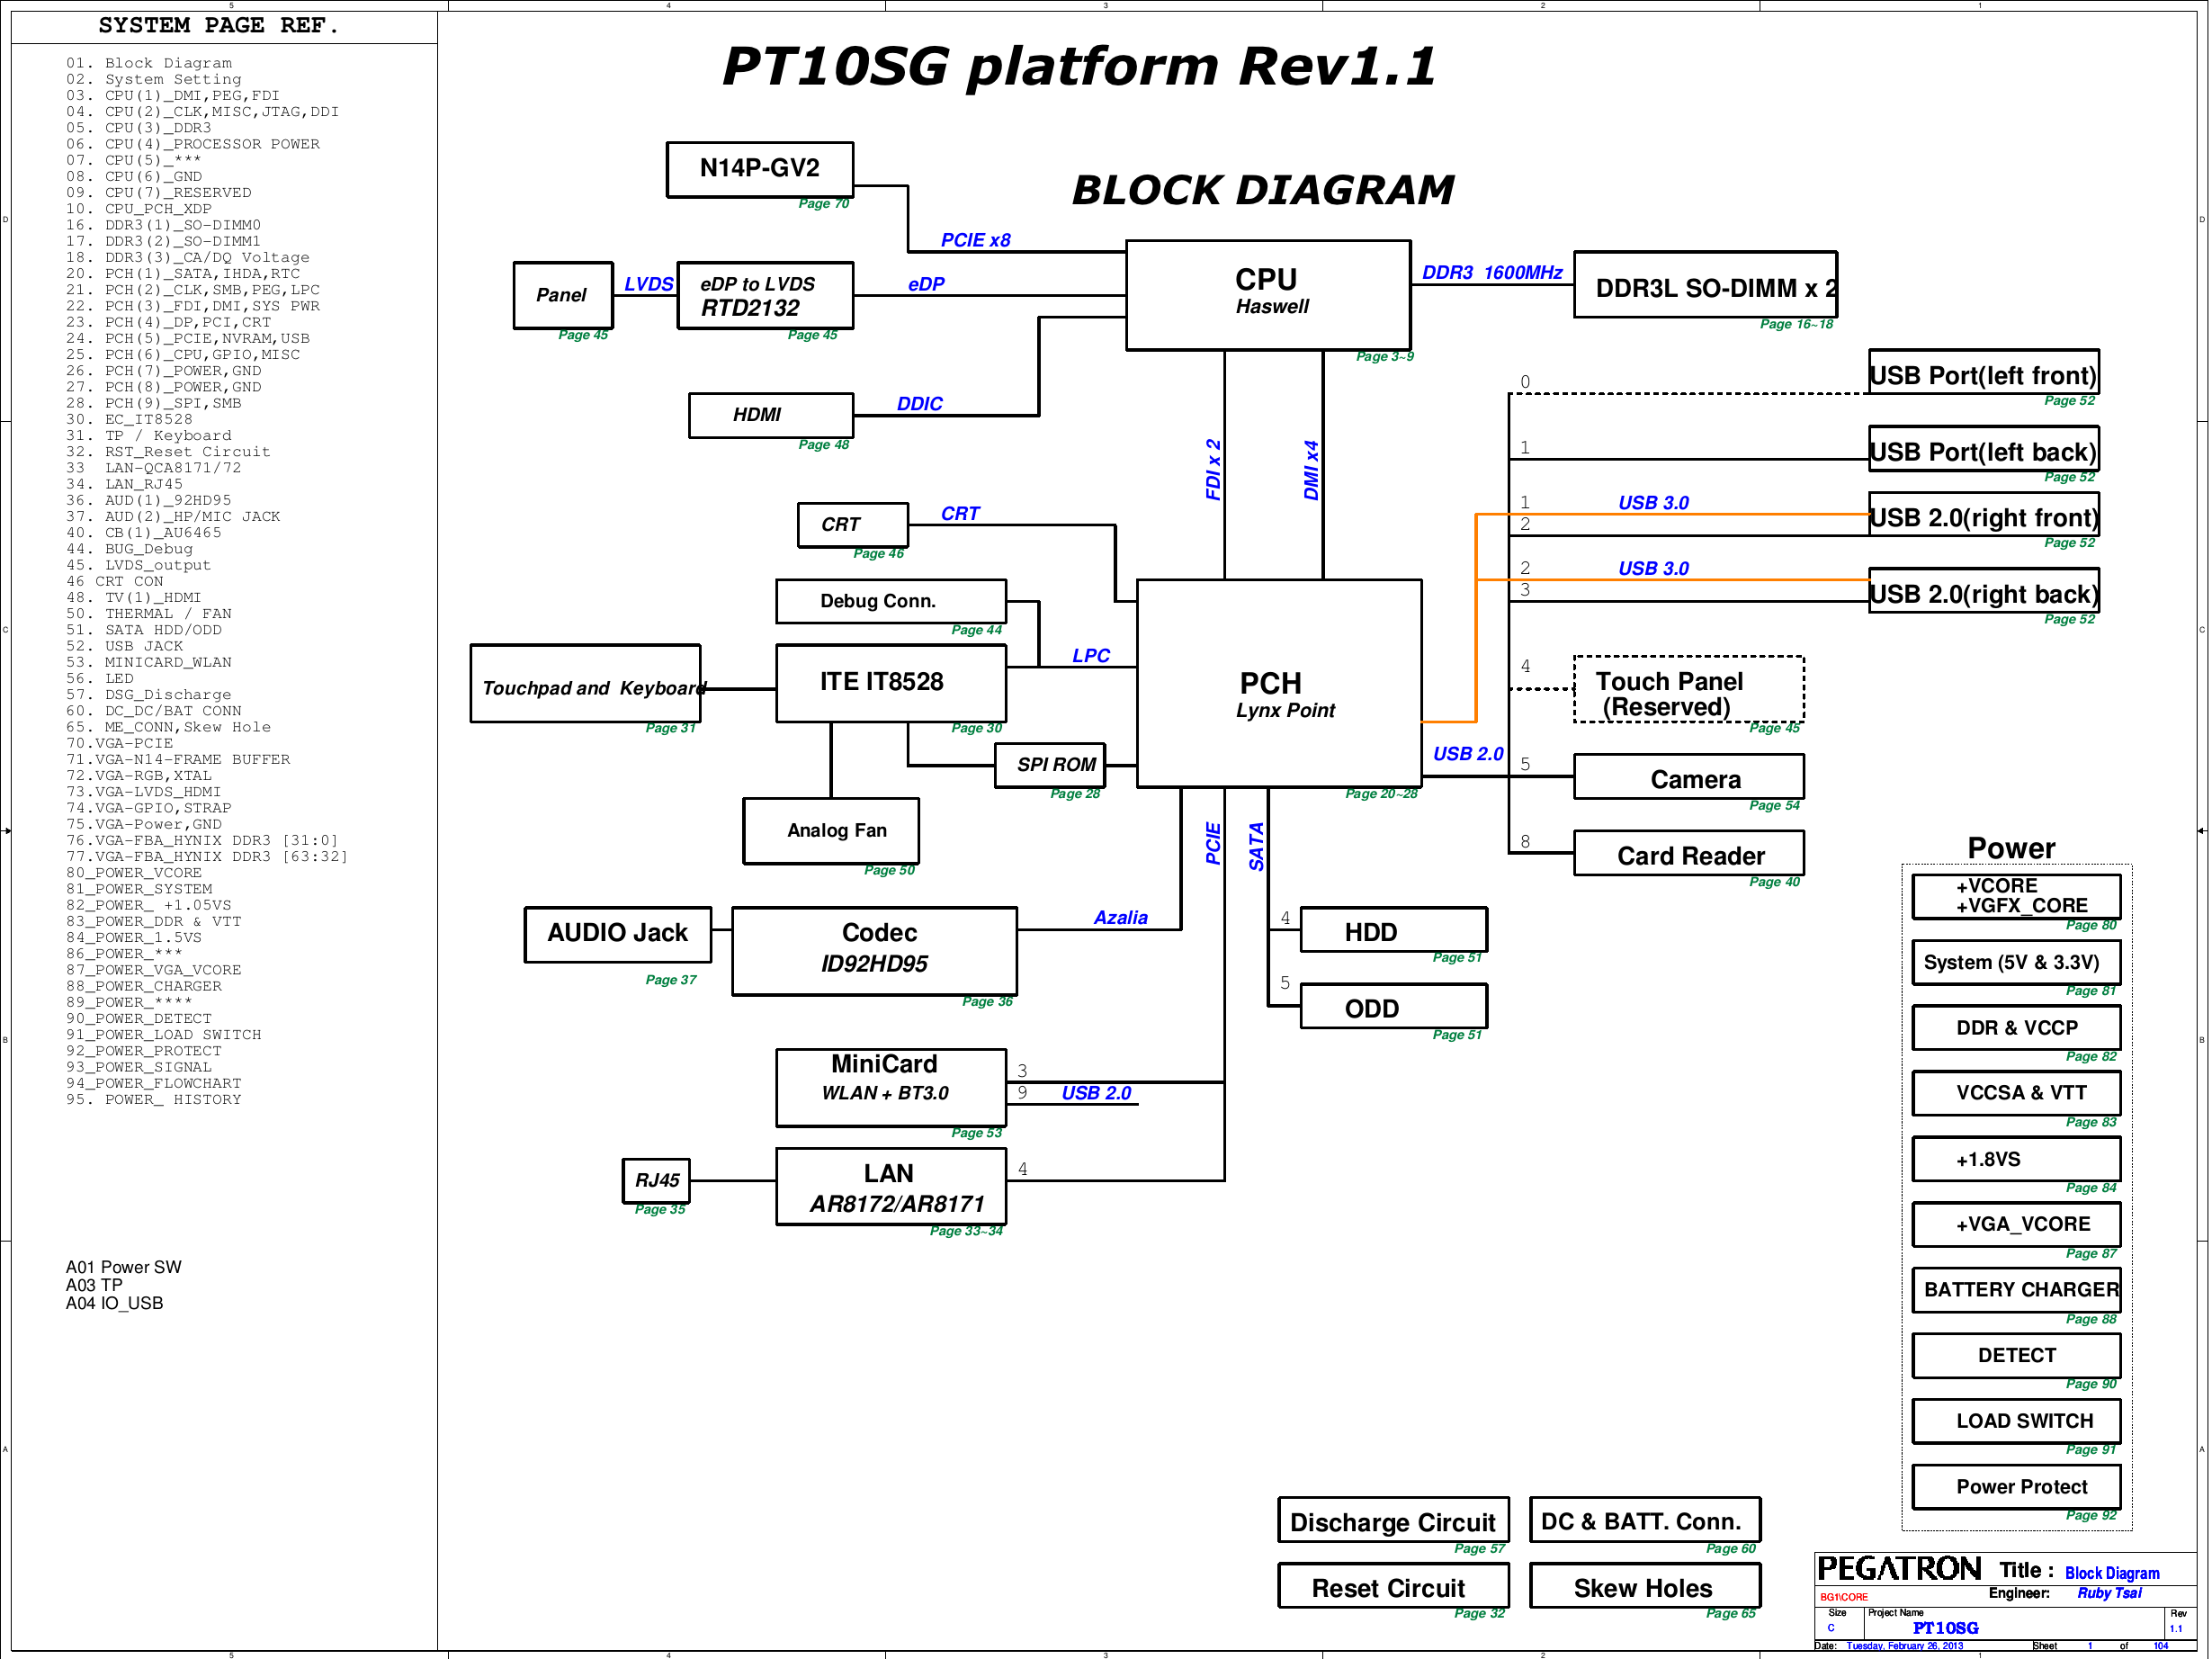Click the Power Protect block
Screen dimensions: 2212x1659
(x=2017, y=1487)
